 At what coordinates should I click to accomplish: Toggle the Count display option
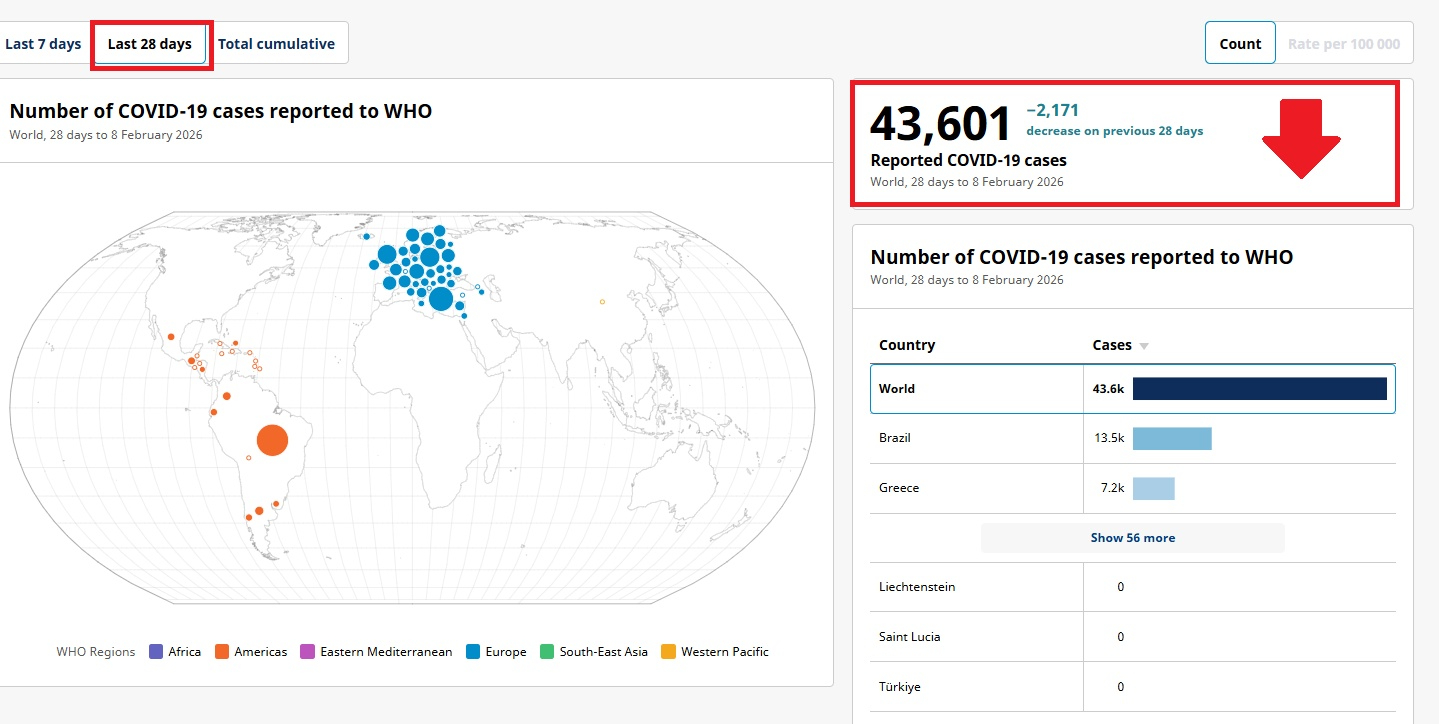(x=1240, y=44)
